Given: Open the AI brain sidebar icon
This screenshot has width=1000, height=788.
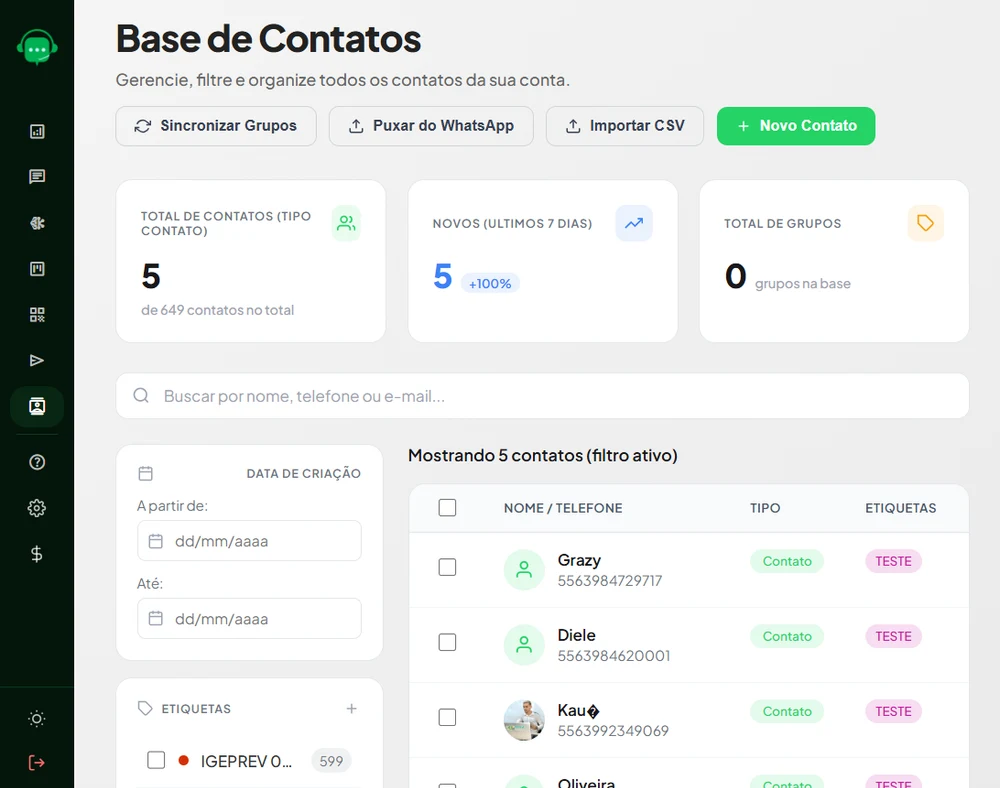Looking at the screenshot, I should pyautogui.click(x=37, y=223).
